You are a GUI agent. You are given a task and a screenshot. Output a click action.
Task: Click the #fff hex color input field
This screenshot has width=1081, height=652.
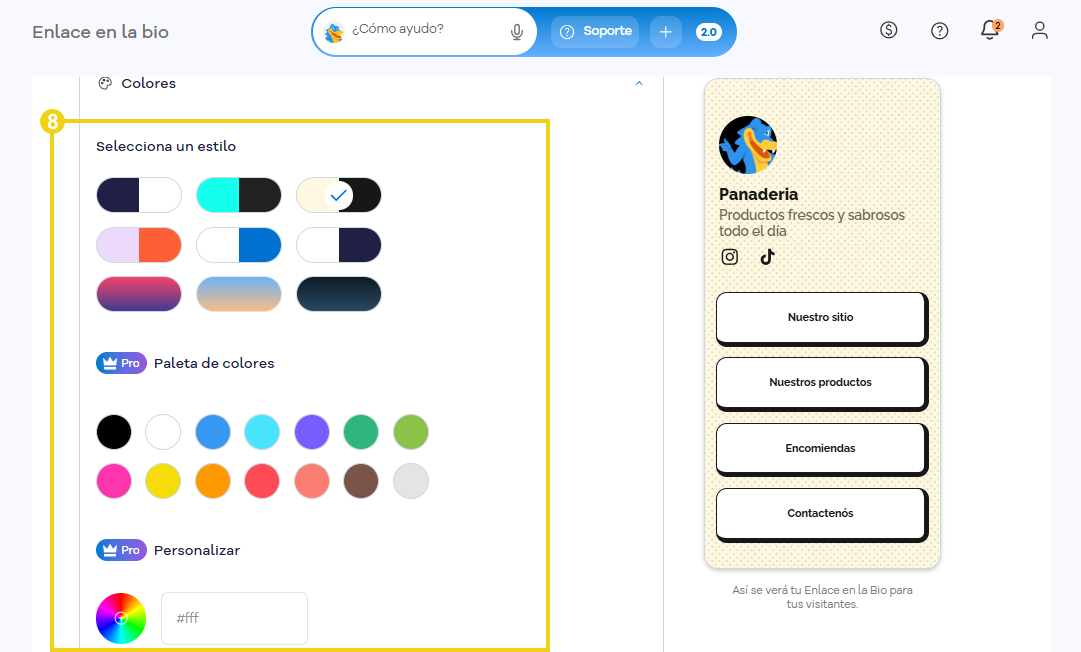[234, 618]
